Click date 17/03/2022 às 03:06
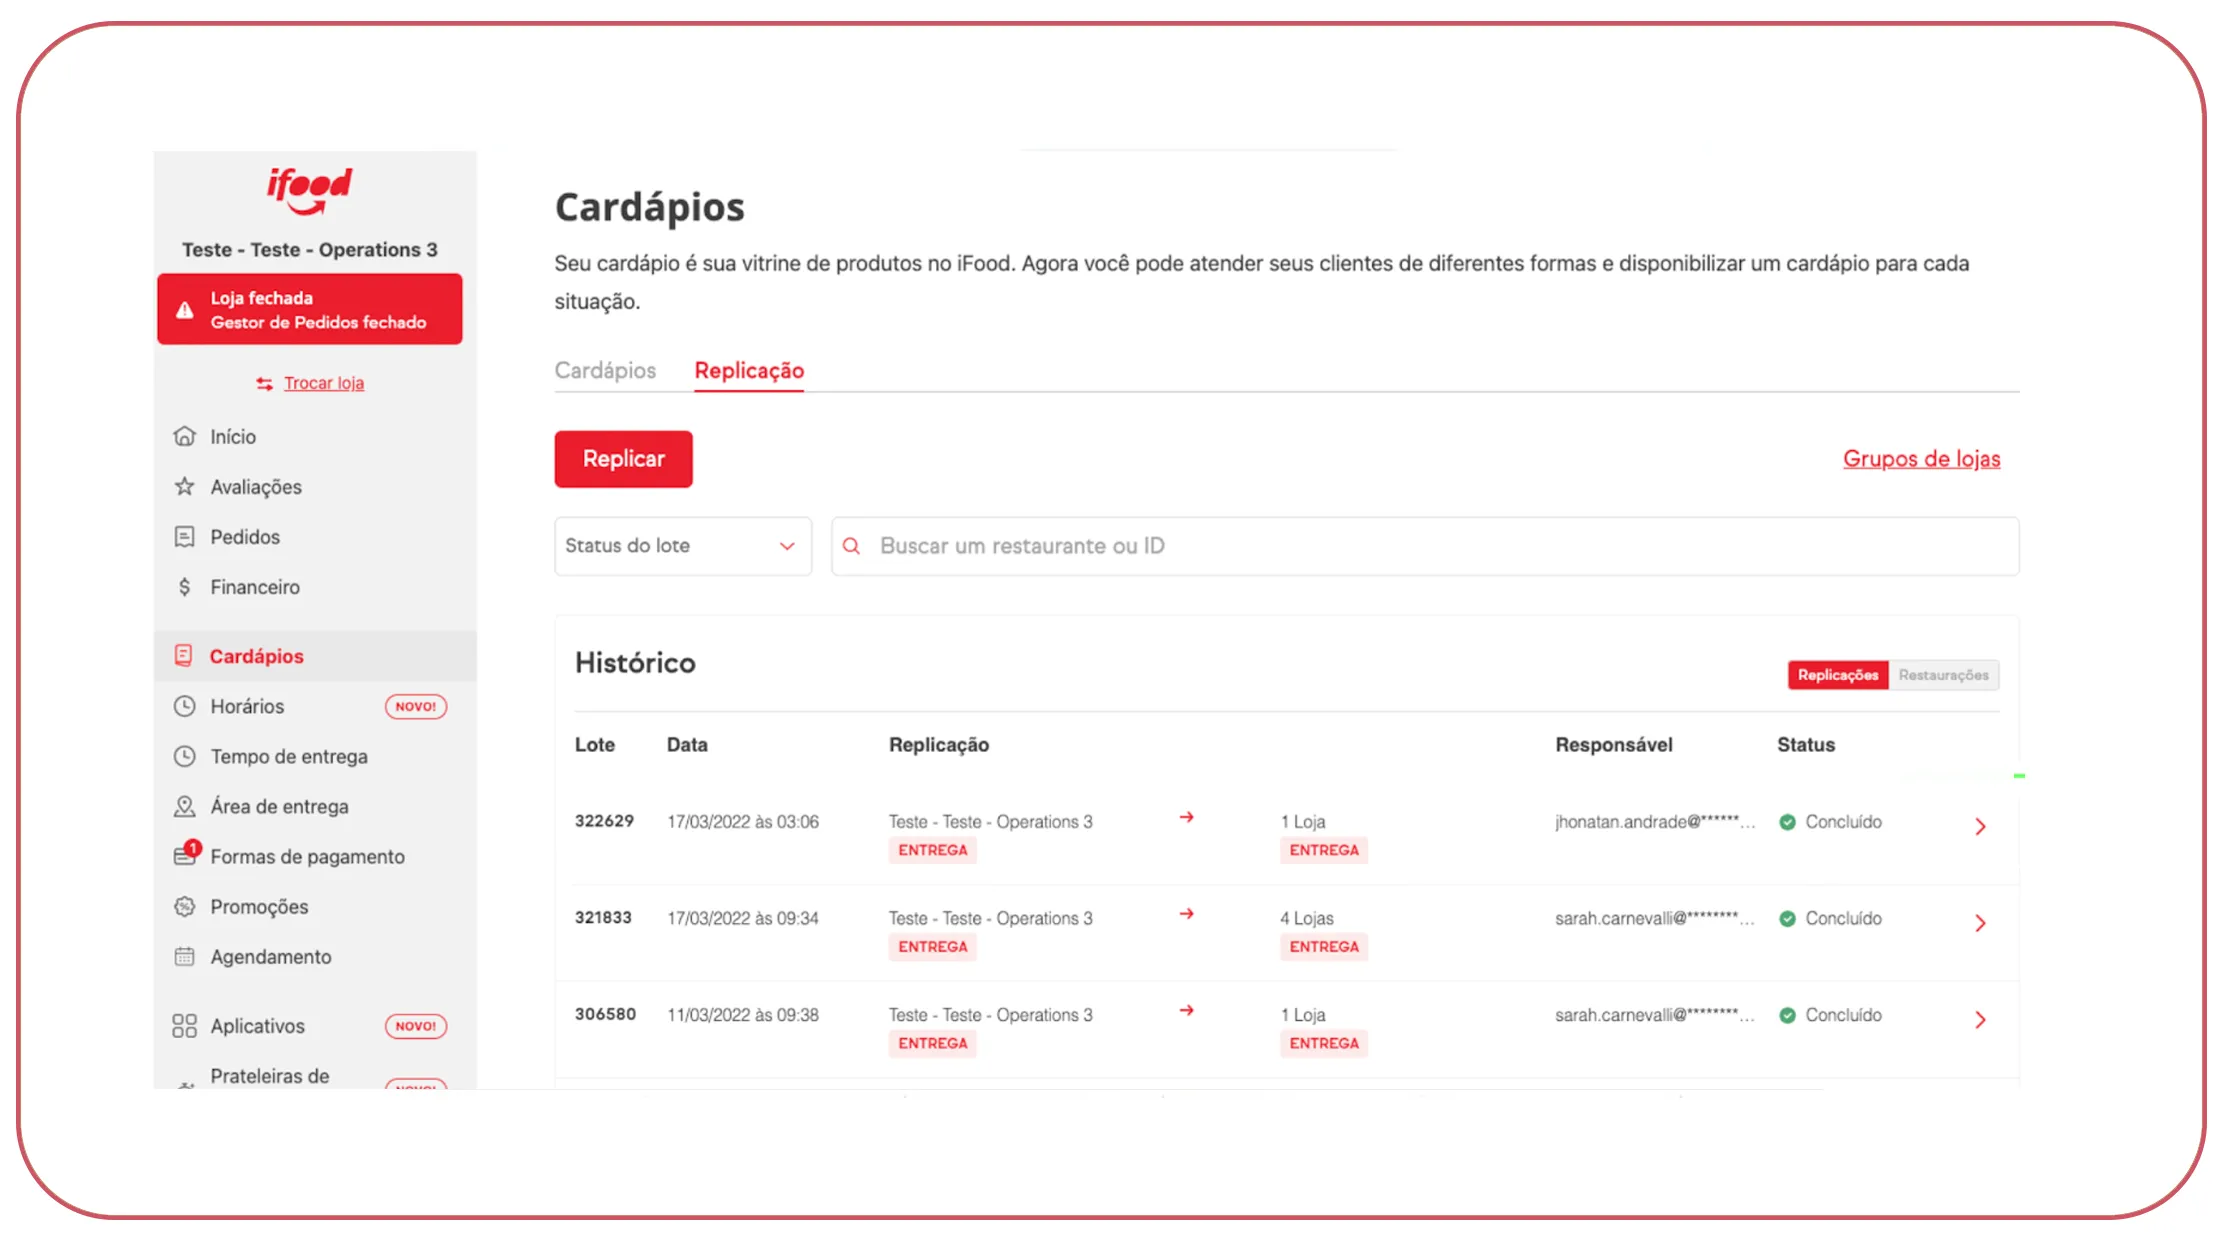The height and width of the screenshot is (1240, 2223). click(x=743, y=822)
